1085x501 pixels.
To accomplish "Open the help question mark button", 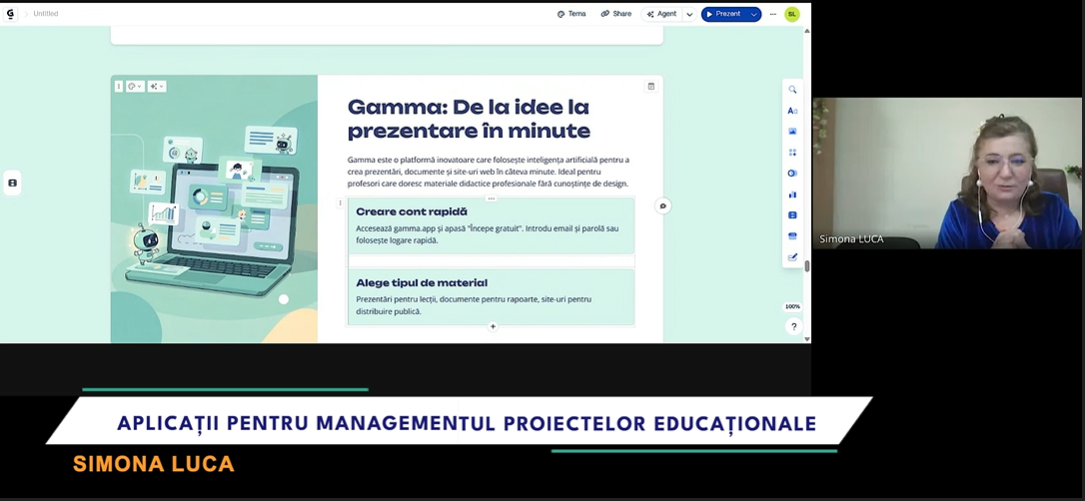I will coord(794,327).
